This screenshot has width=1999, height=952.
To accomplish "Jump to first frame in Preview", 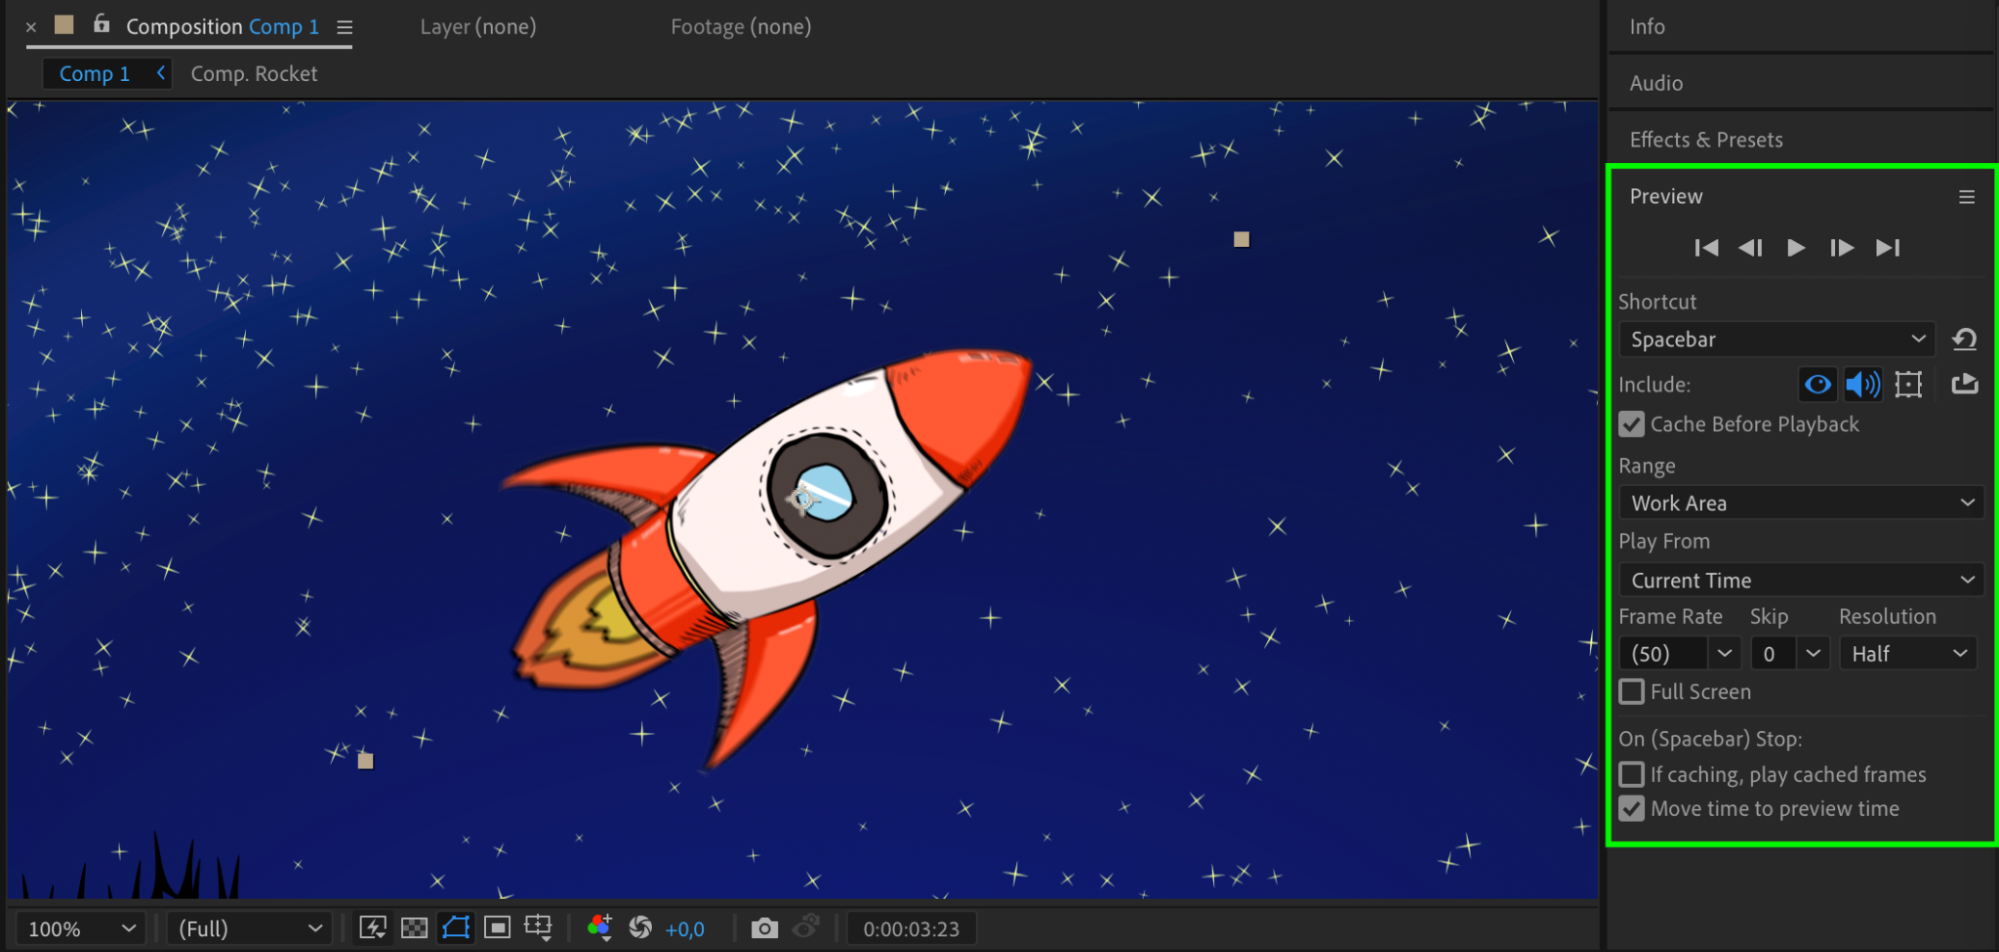I will (x=1706, y=248).
